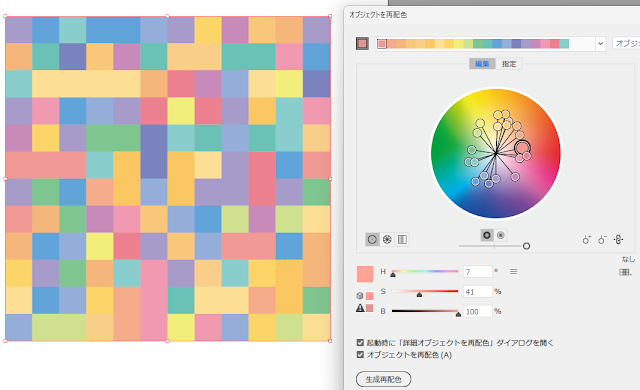This screenshot has height=390, width=640.
Task: Click the H value field
Action: [478, 272]
